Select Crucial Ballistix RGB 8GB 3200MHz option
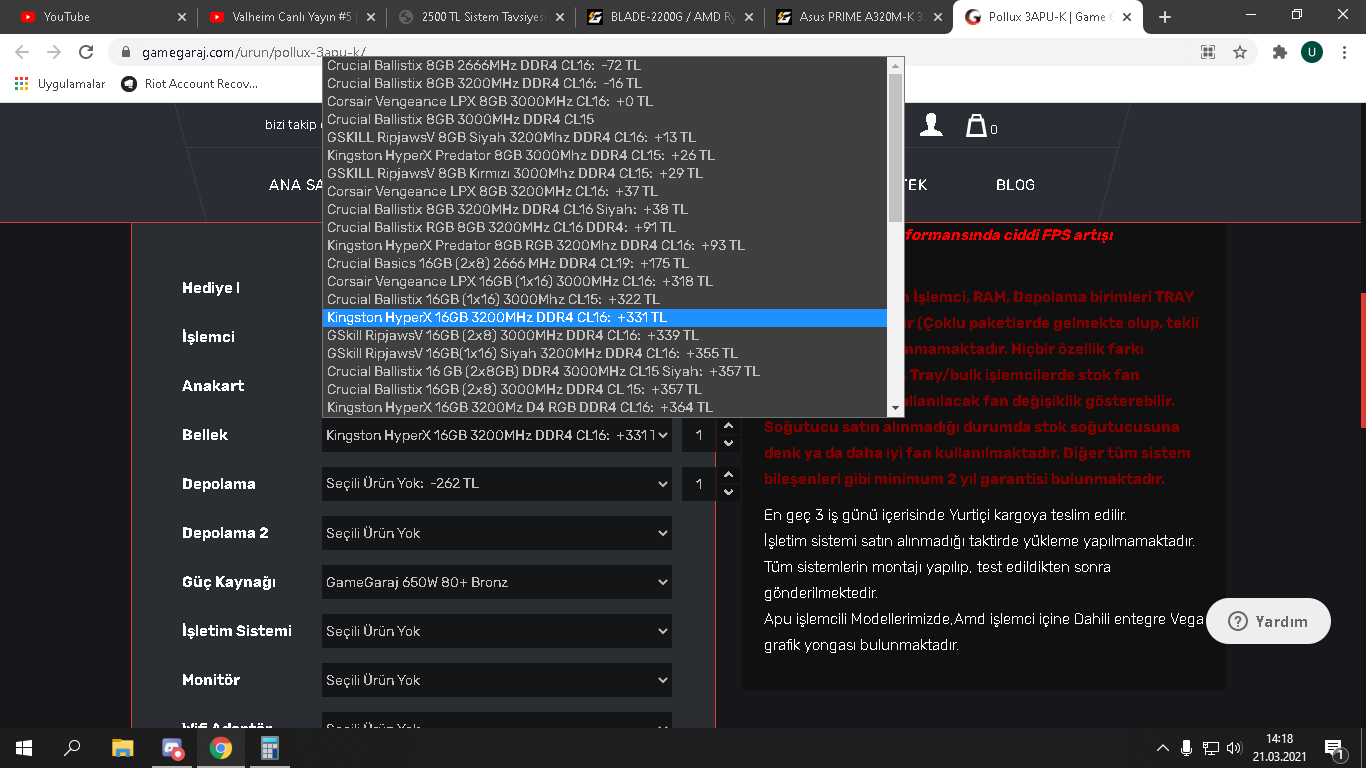 [x=604, y=227]
